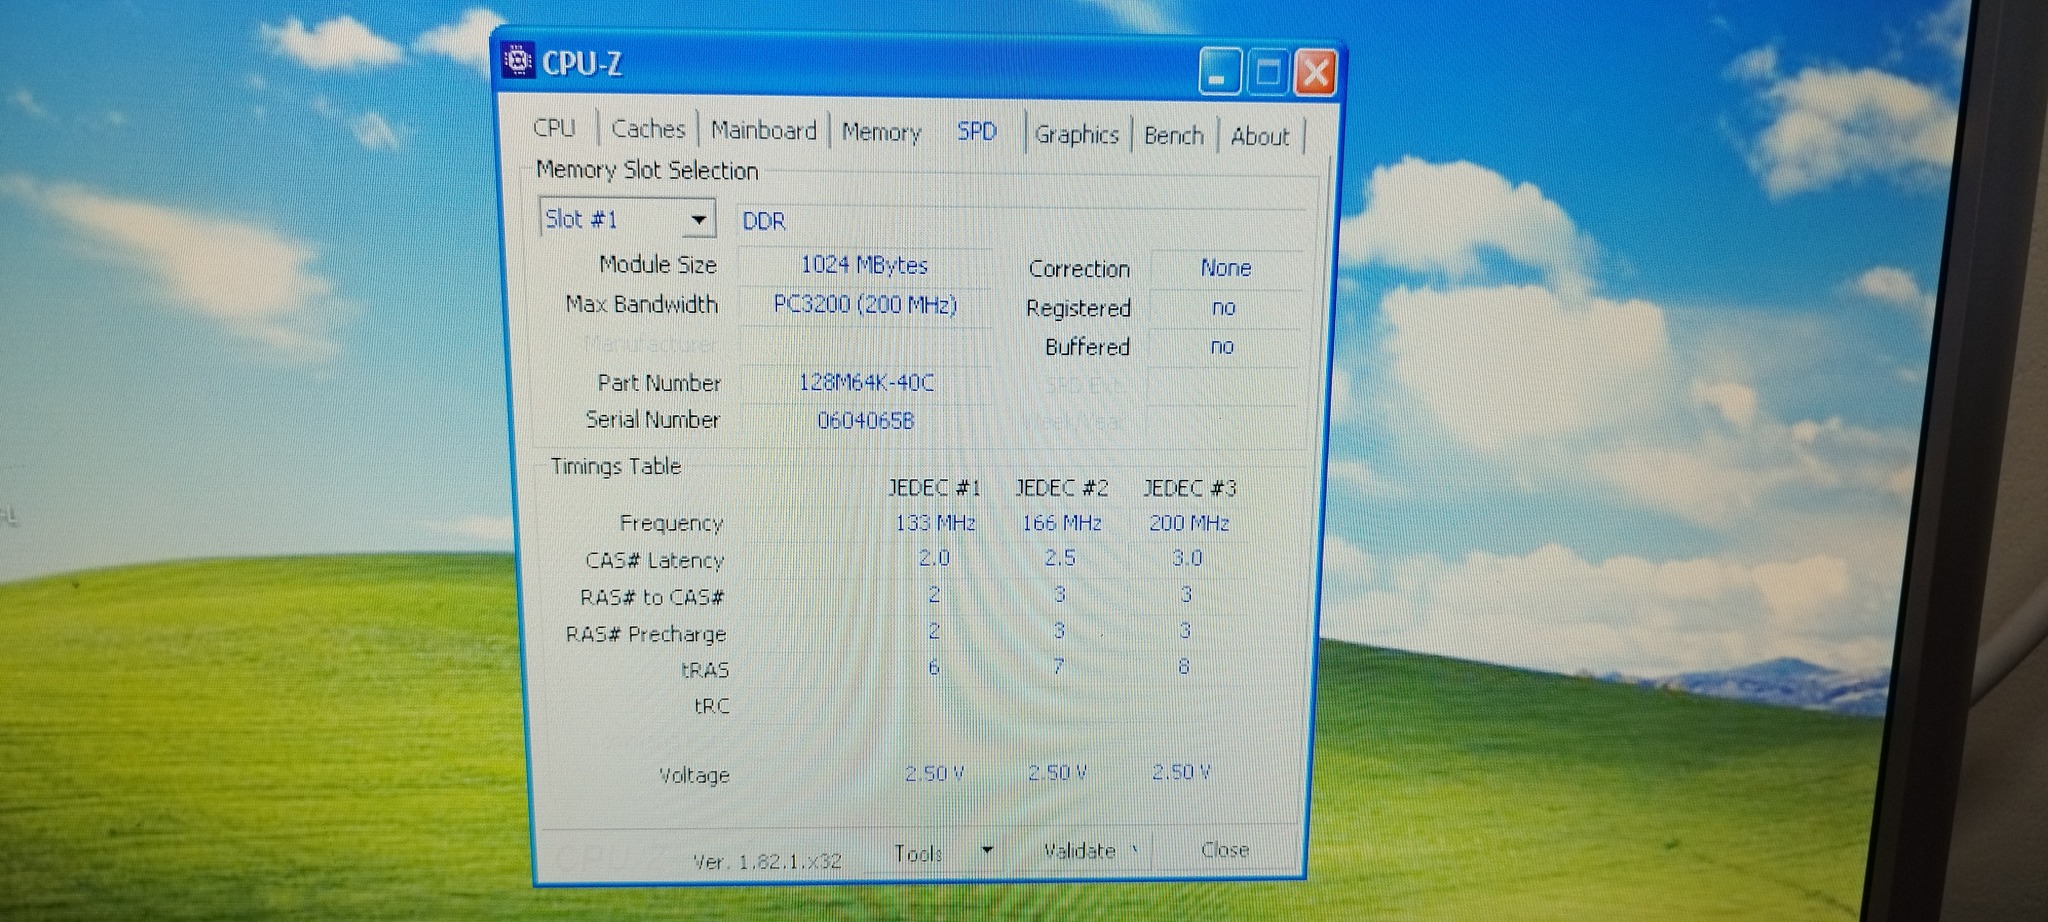Minimize the CPU-Z window
Screen dimensions: 2048x922
(1219, 72)
